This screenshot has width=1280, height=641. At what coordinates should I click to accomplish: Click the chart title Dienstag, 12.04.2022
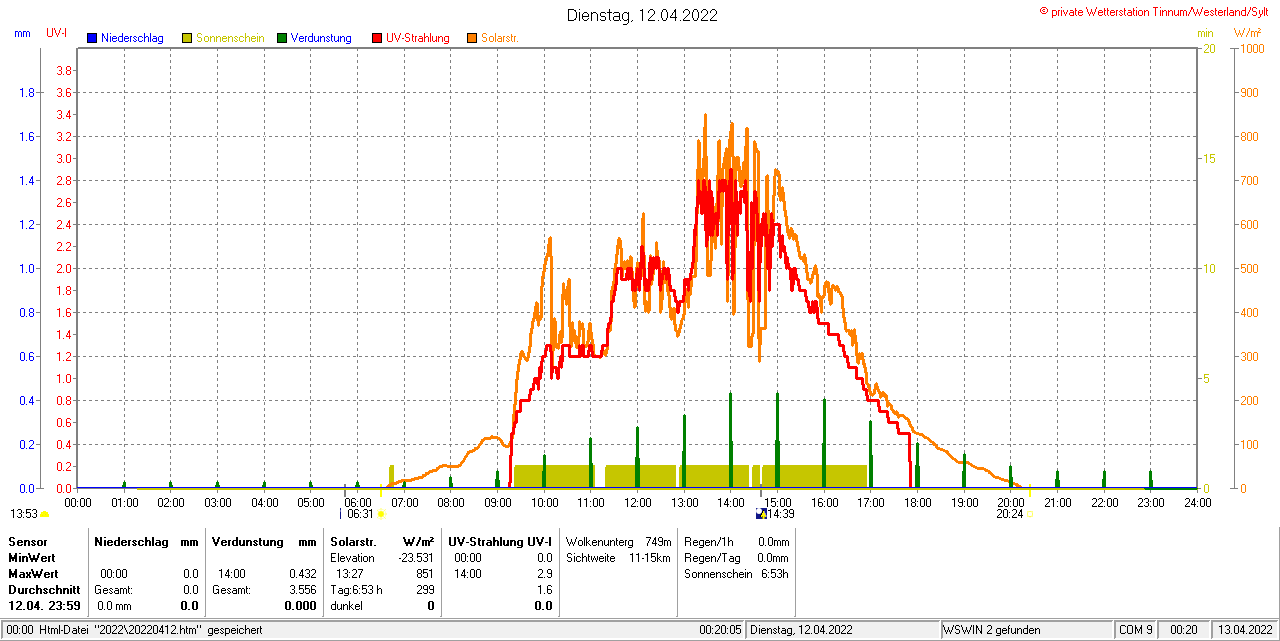642,15
